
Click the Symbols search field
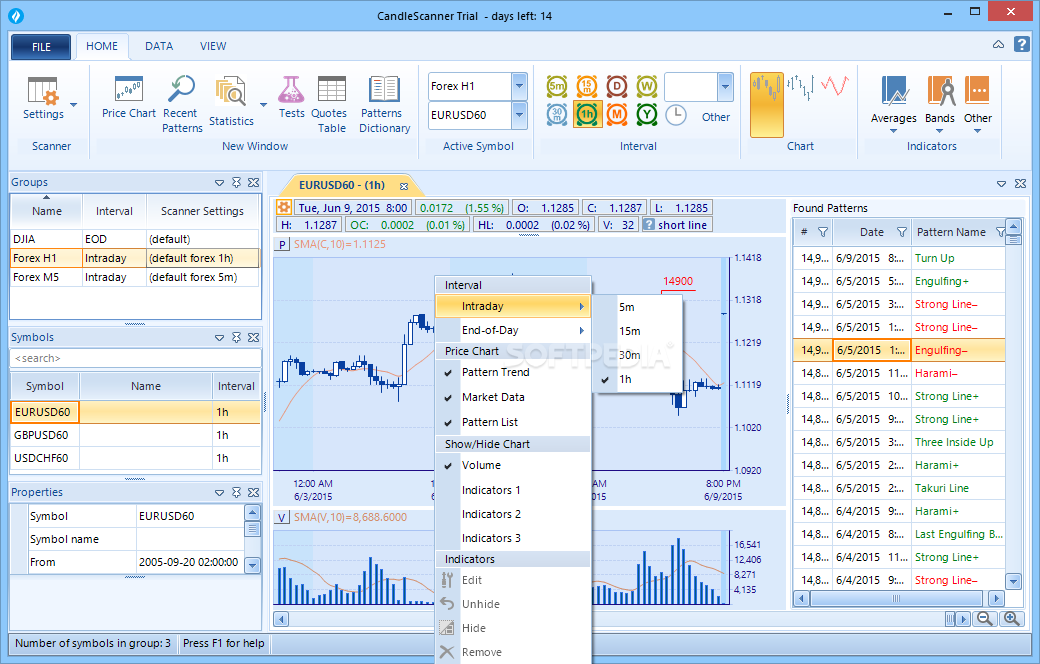click(x=135, y=358)
